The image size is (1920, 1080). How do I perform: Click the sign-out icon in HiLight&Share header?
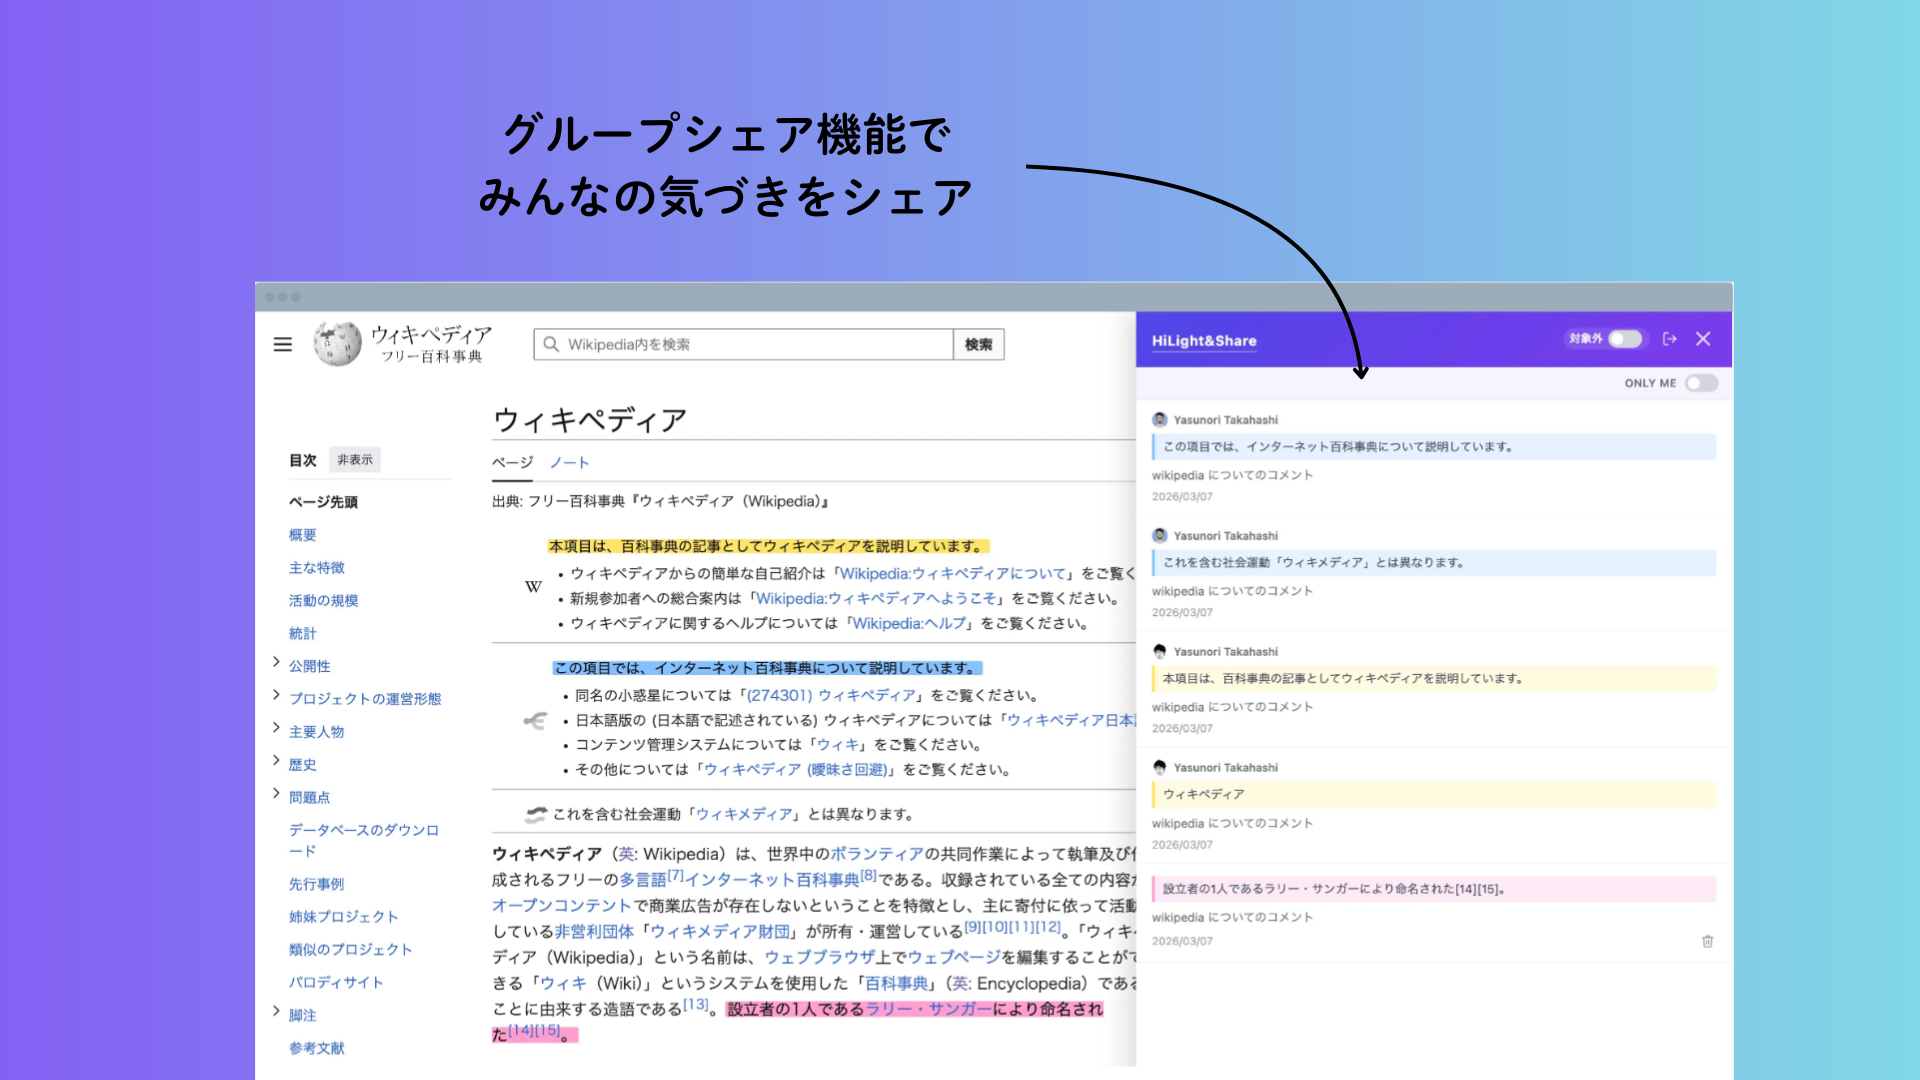click(x=1670, y=339)
